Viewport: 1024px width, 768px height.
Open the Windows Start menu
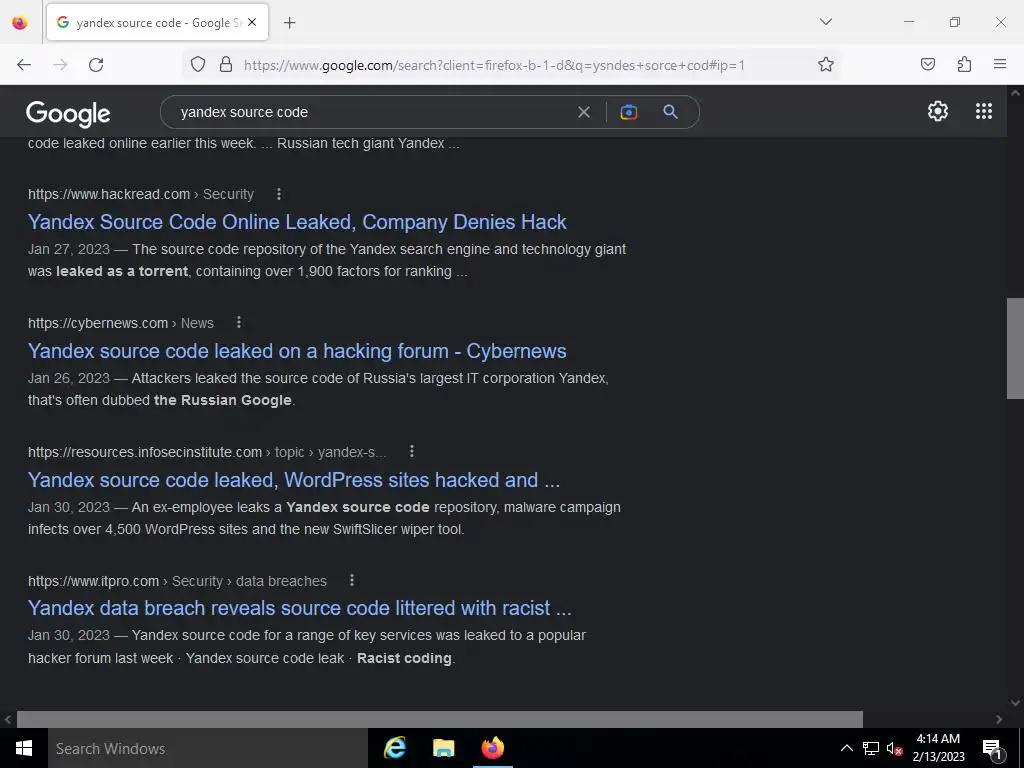24,748
